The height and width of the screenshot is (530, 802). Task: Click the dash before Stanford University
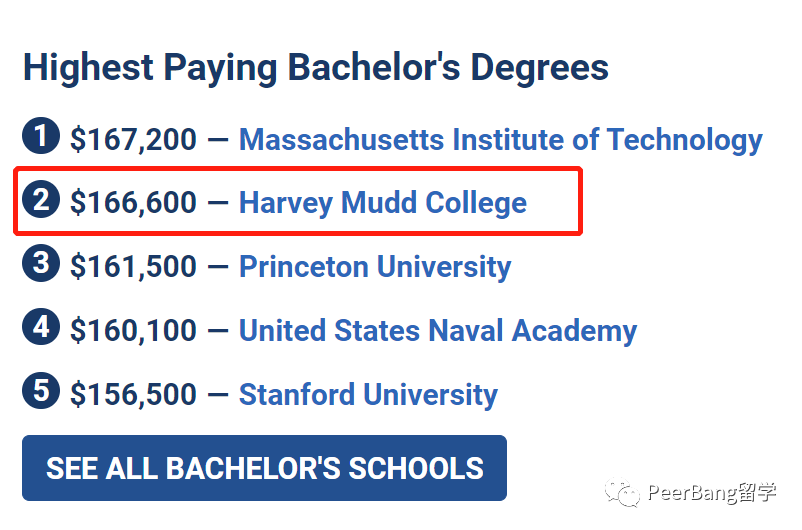click(x=218, y=394)
